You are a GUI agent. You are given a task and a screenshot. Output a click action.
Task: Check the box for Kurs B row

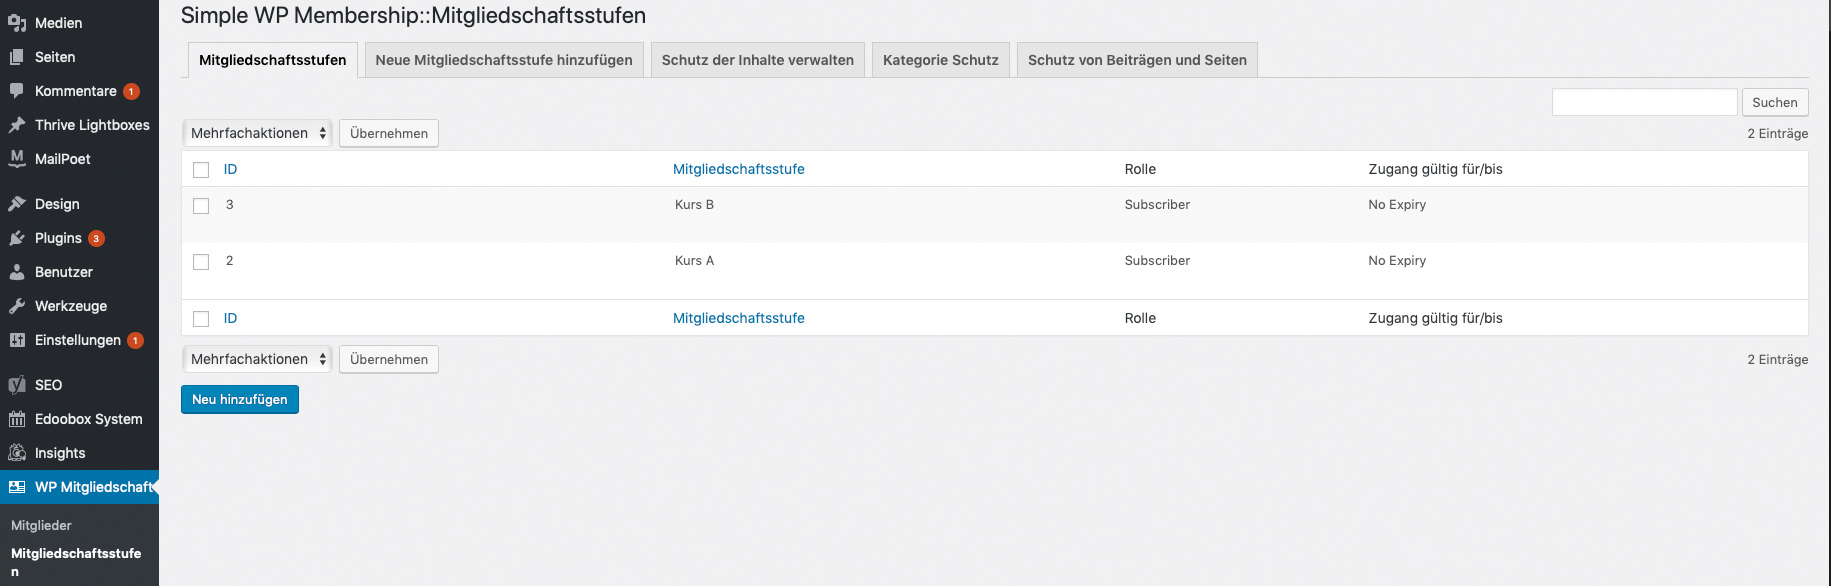pos(201,206)
